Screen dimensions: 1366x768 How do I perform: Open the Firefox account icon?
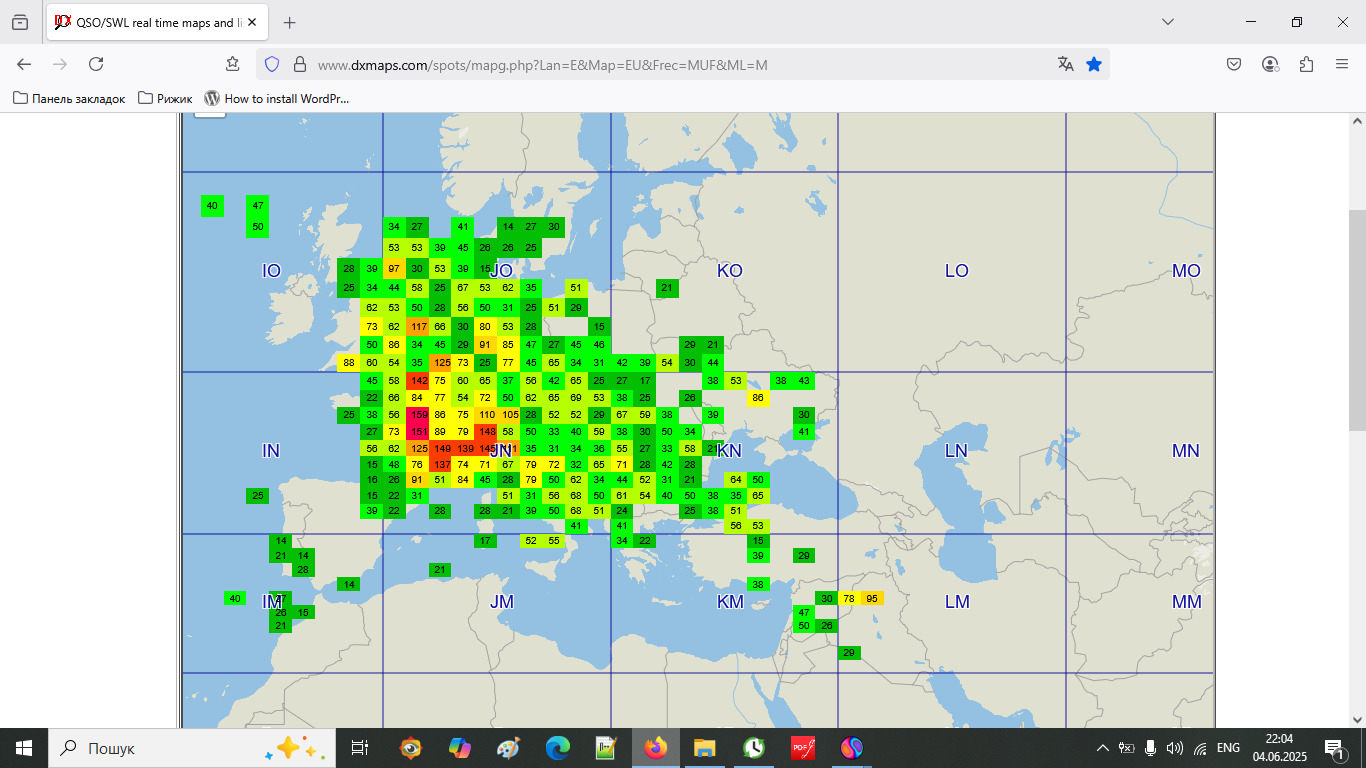tap(1271, 64)
